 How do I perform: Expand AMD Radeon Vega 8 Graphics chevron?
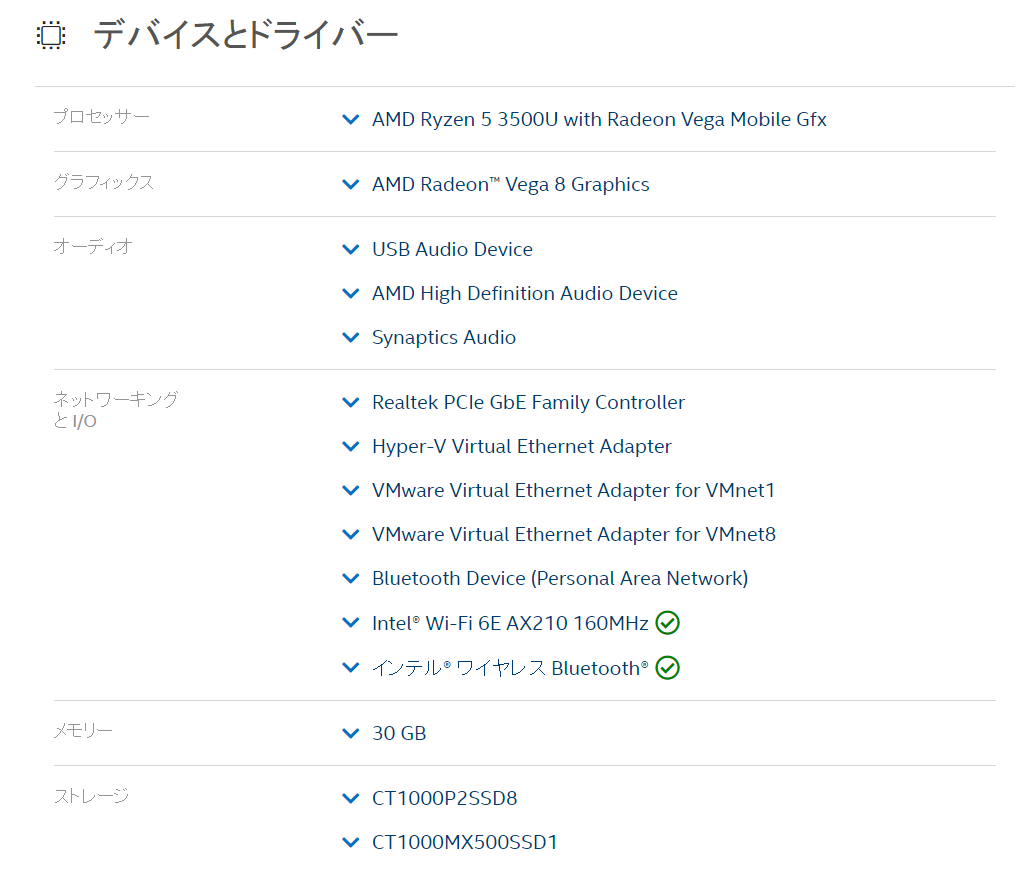350,185
